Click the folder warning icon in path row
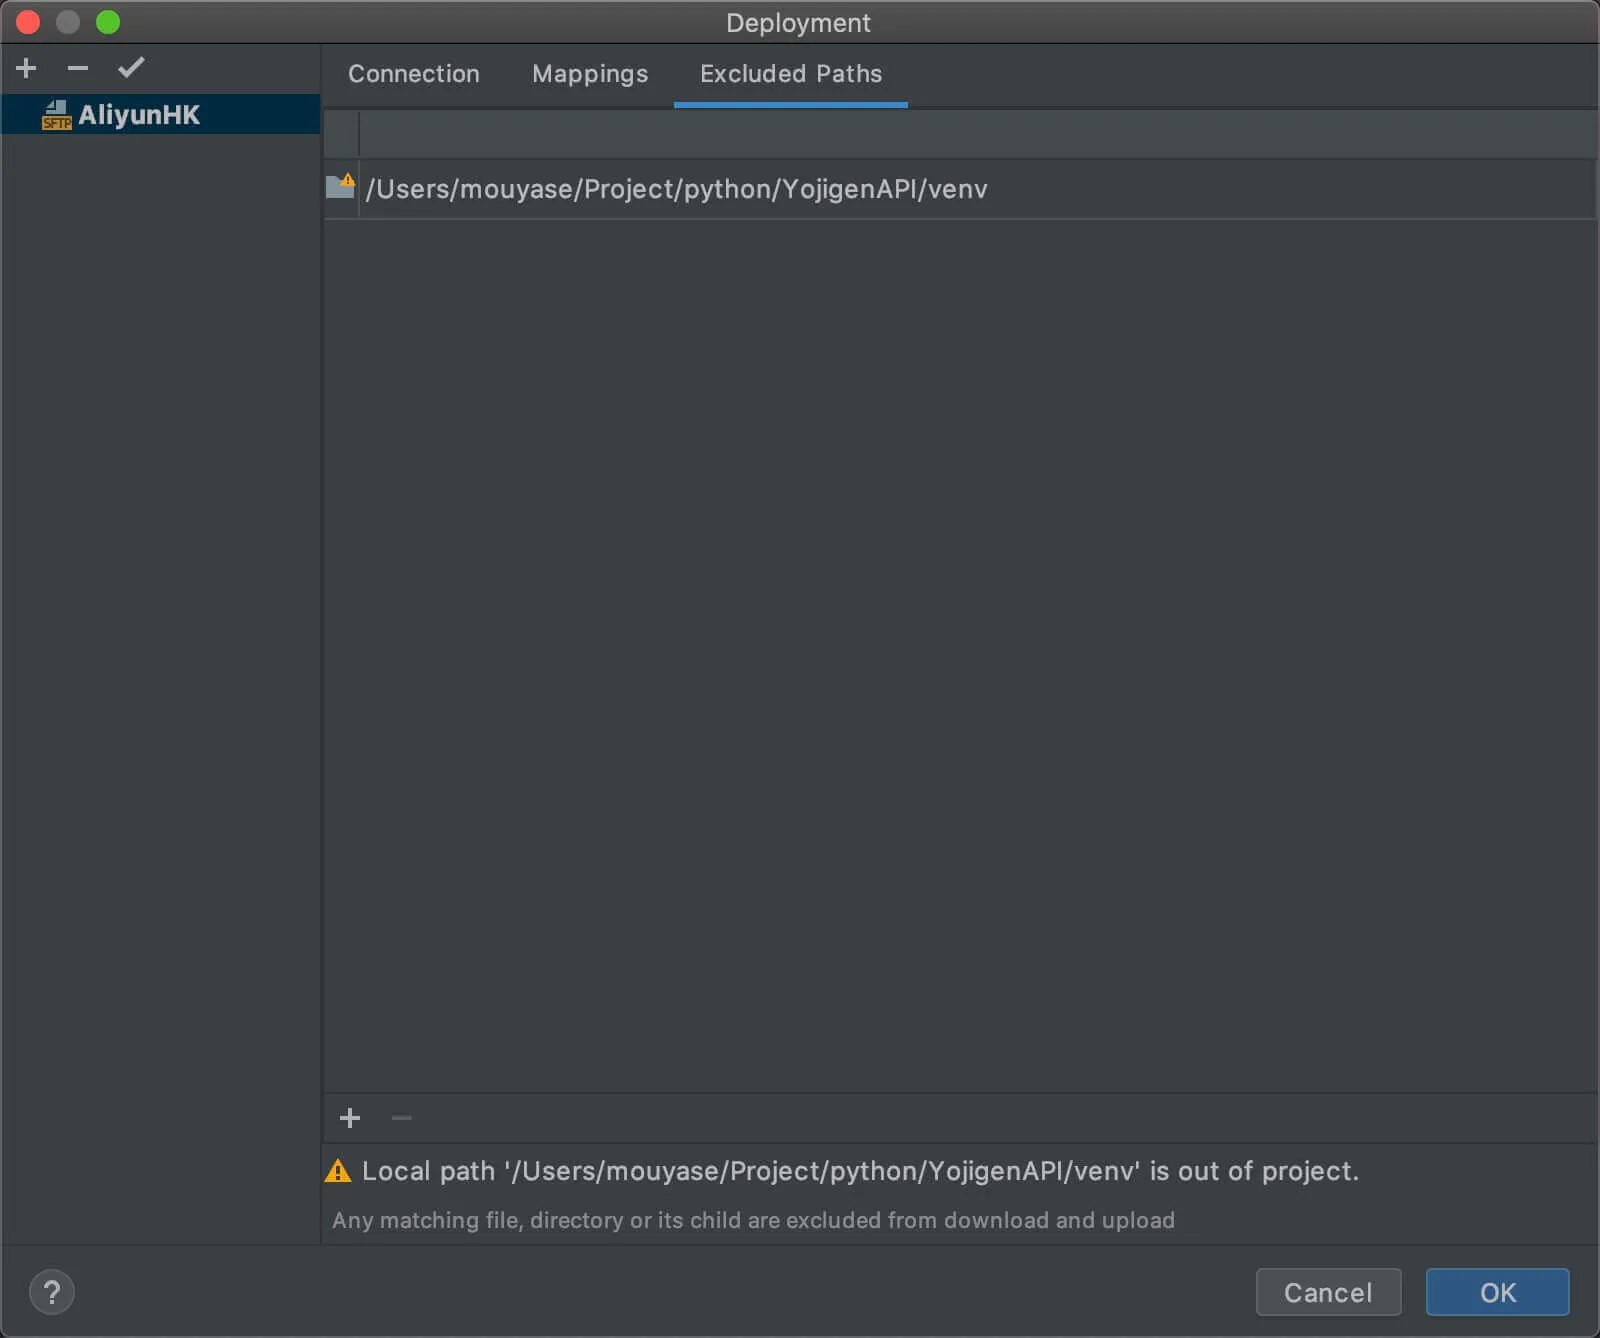Image resolution: width=1600 pixels, height=1338 pixels. [x=341, y=187]
